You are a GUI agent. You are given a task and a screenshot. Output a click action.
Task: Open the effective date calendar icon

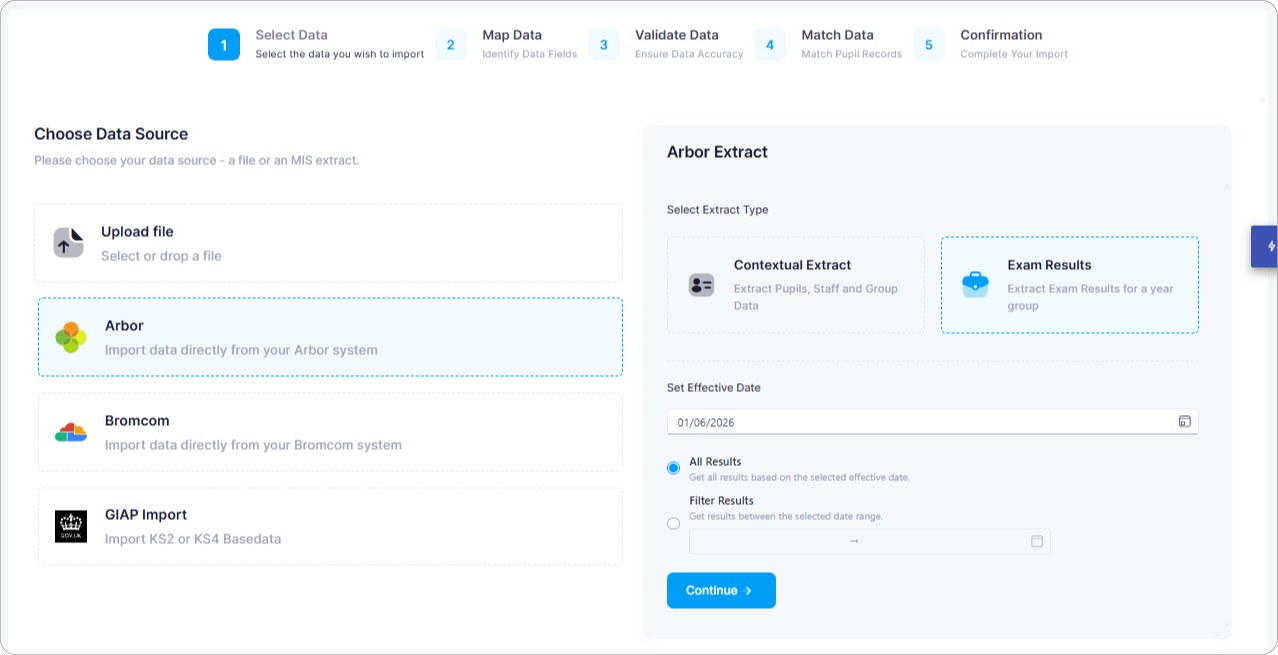click(1184, 422)
